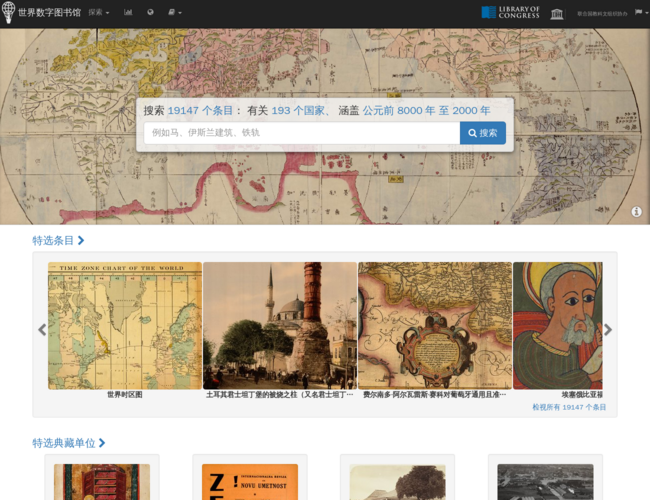
Task: Show map info via the info icon
Action: pos(636,212)
